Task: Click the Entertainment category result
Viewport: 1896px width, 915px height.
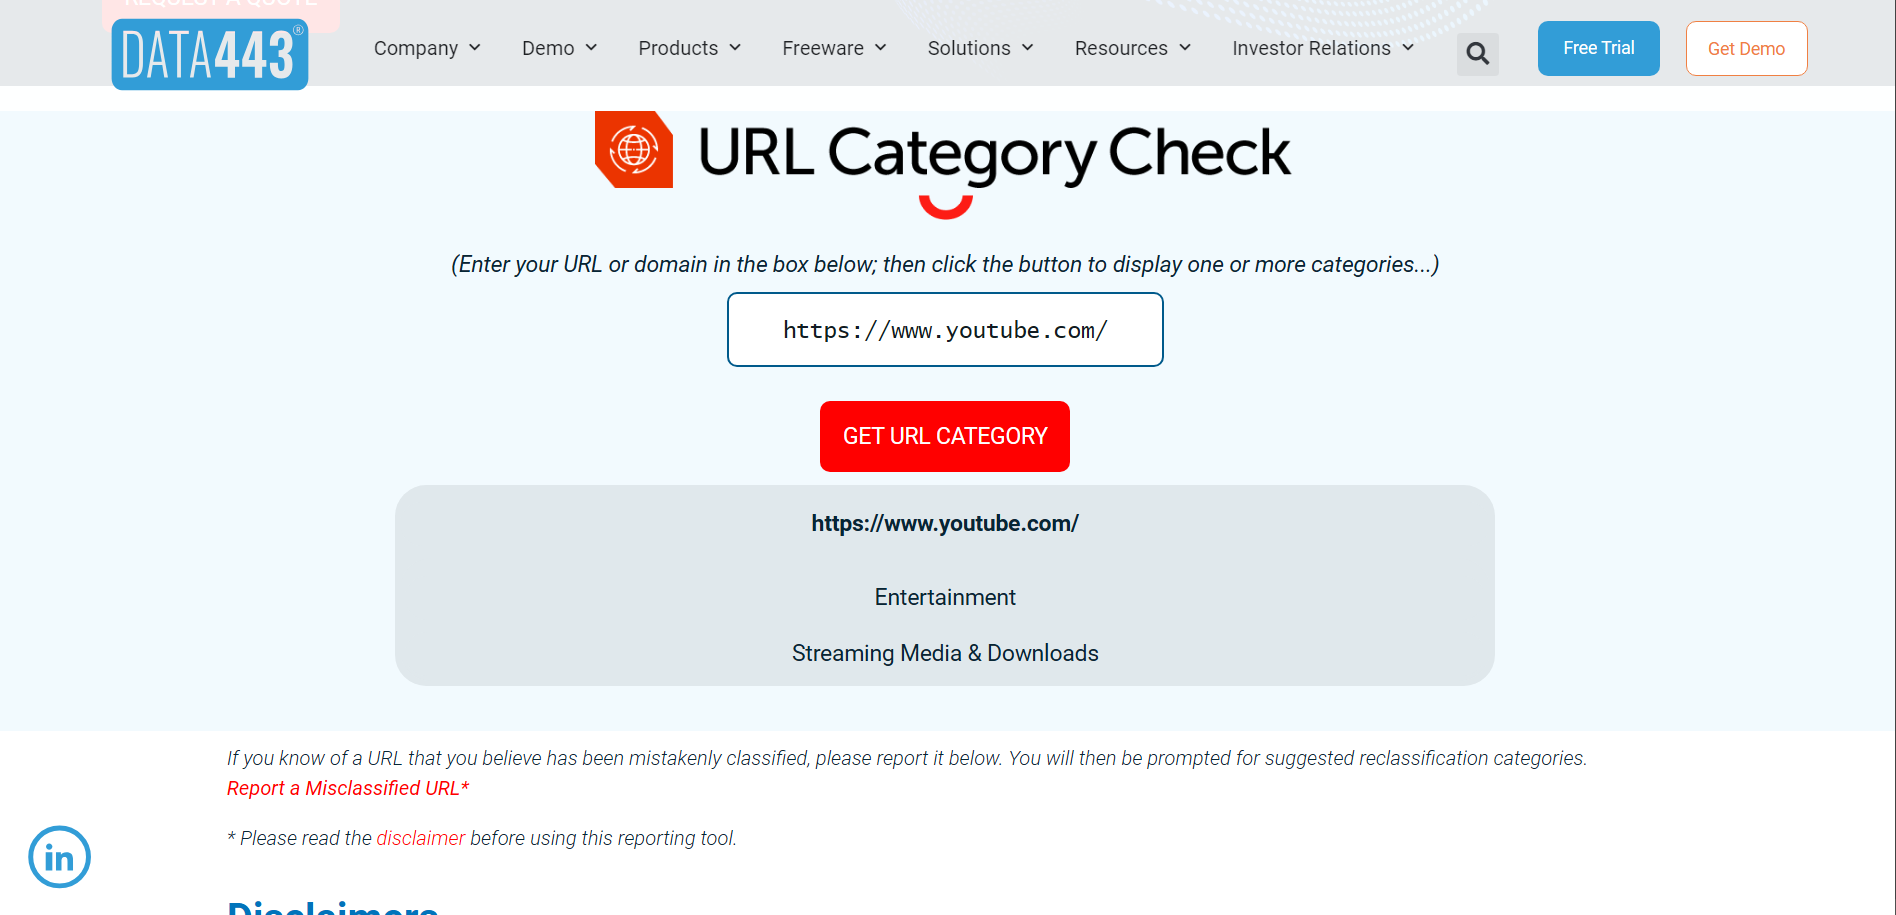Action: pos(945,597)
